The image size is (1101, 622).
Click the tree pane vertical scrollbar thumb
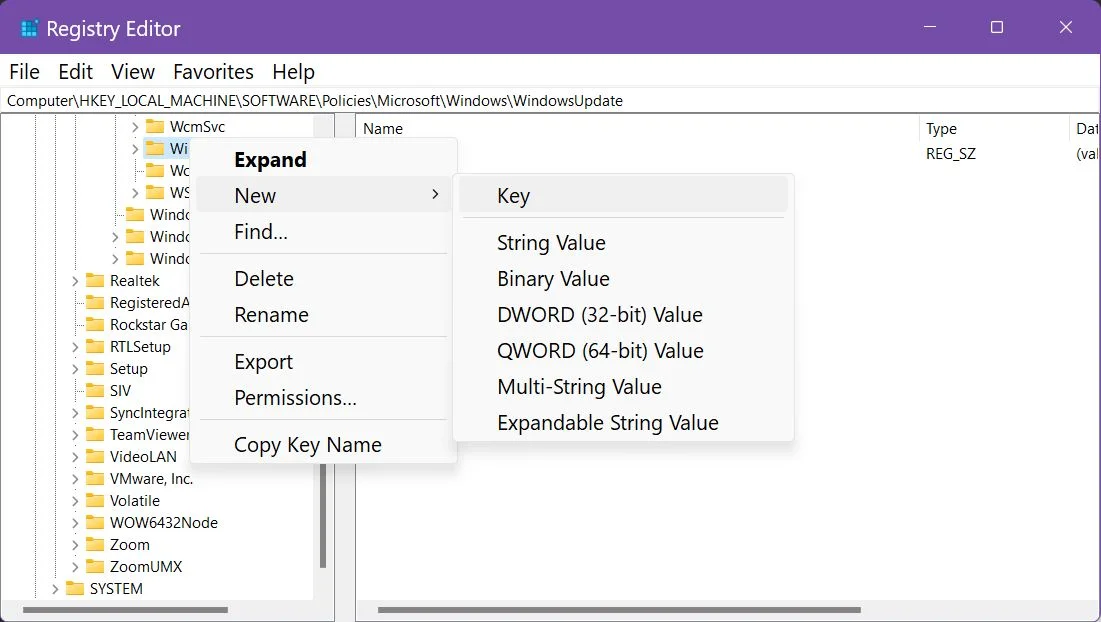[323, 515]
